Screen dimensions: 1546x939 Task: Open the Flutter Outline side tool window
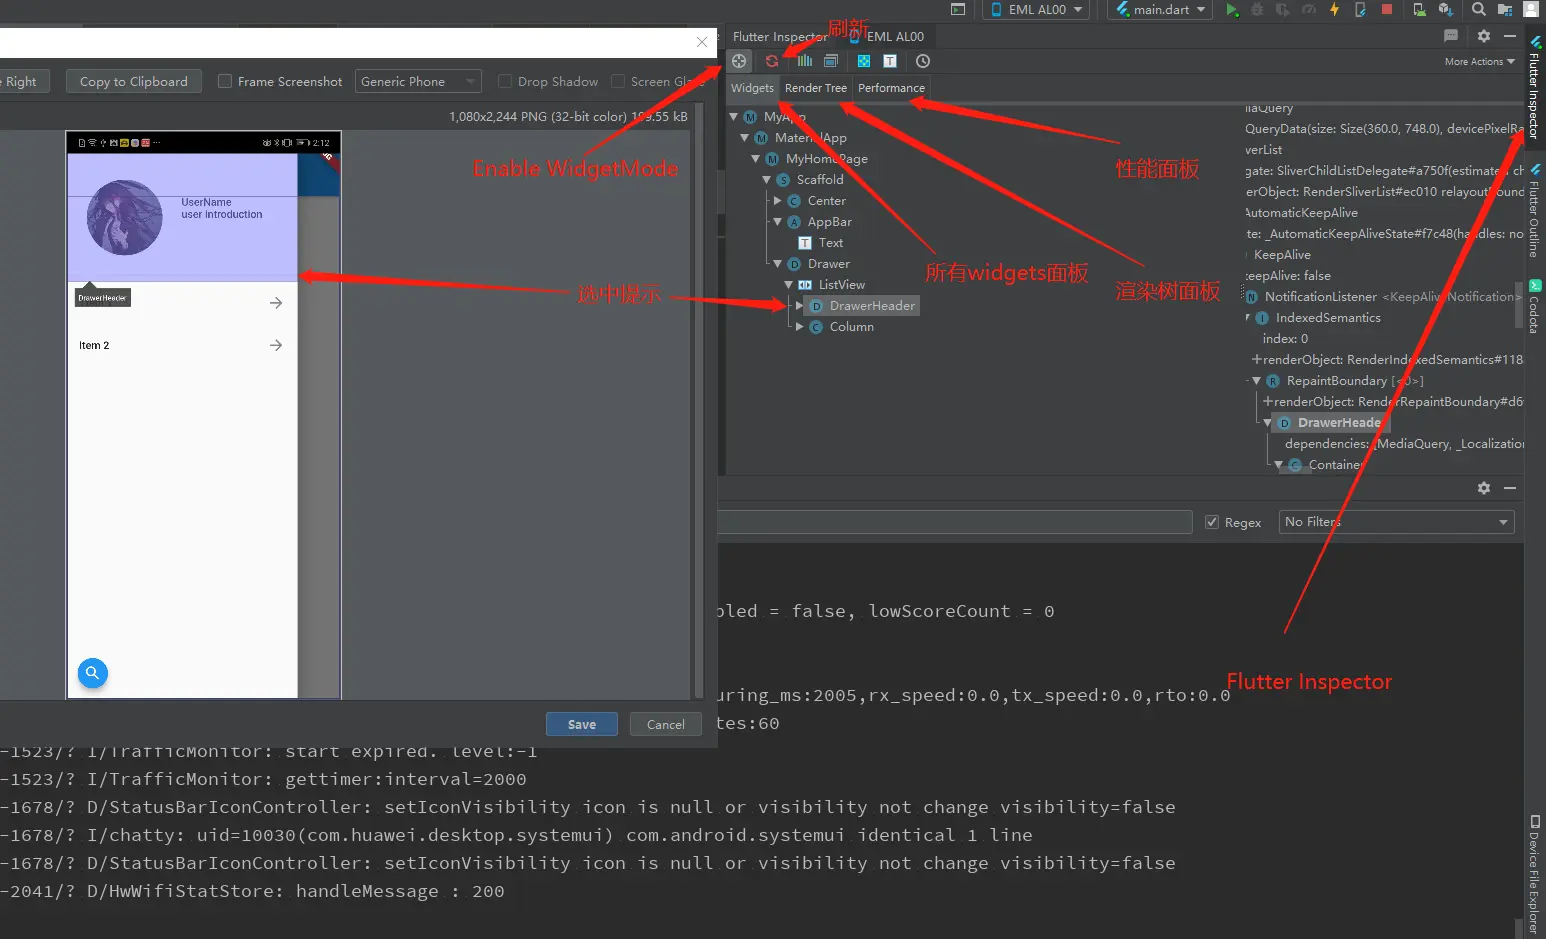click(x=1535, y=212)
